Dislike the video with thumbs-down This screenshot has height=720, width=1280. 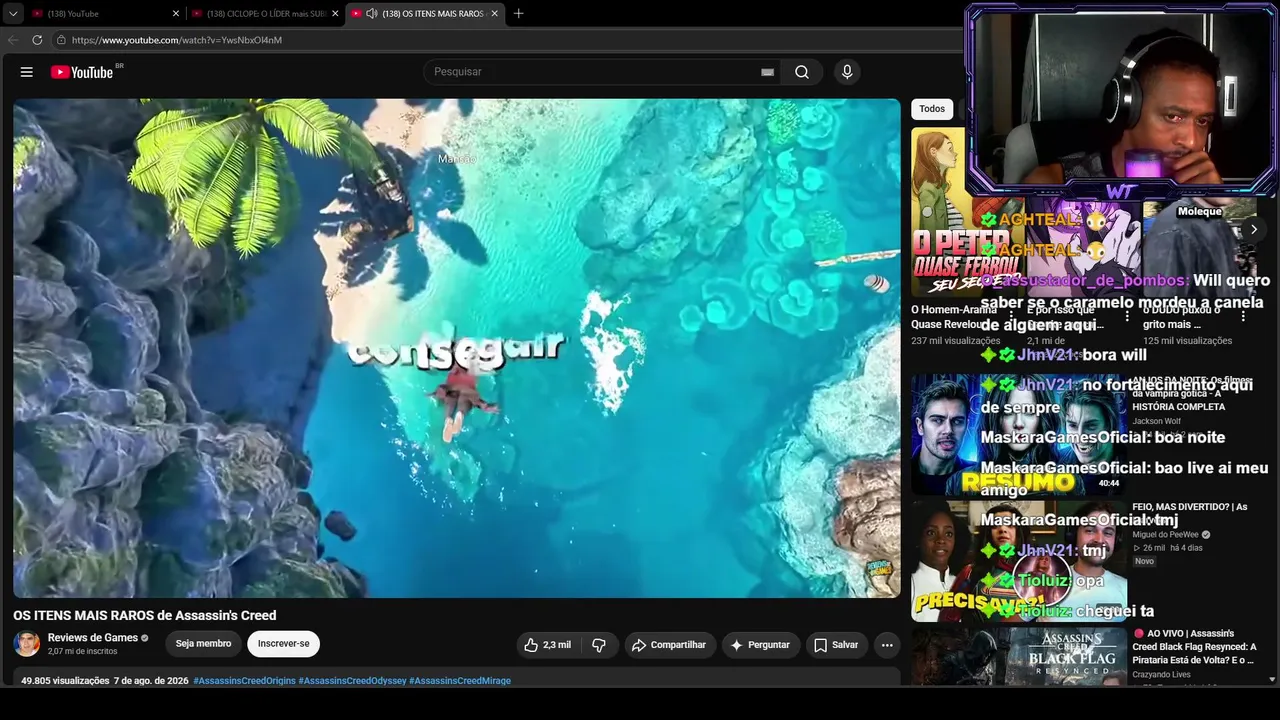point(599,645)
